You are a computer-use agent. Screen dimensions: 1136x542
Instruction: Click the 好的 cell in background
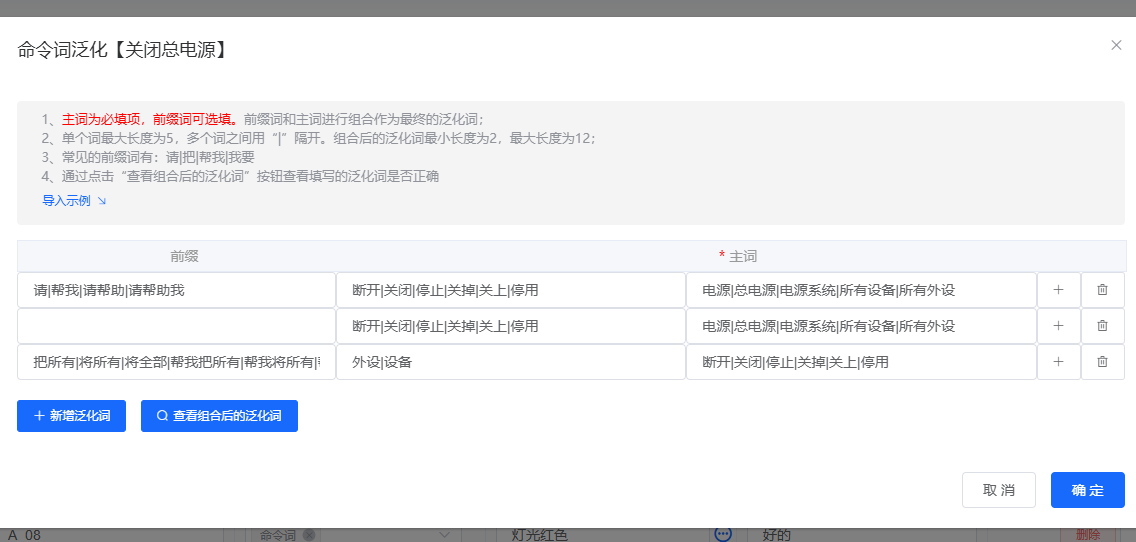pyautogui.click(x=778, y=535)
